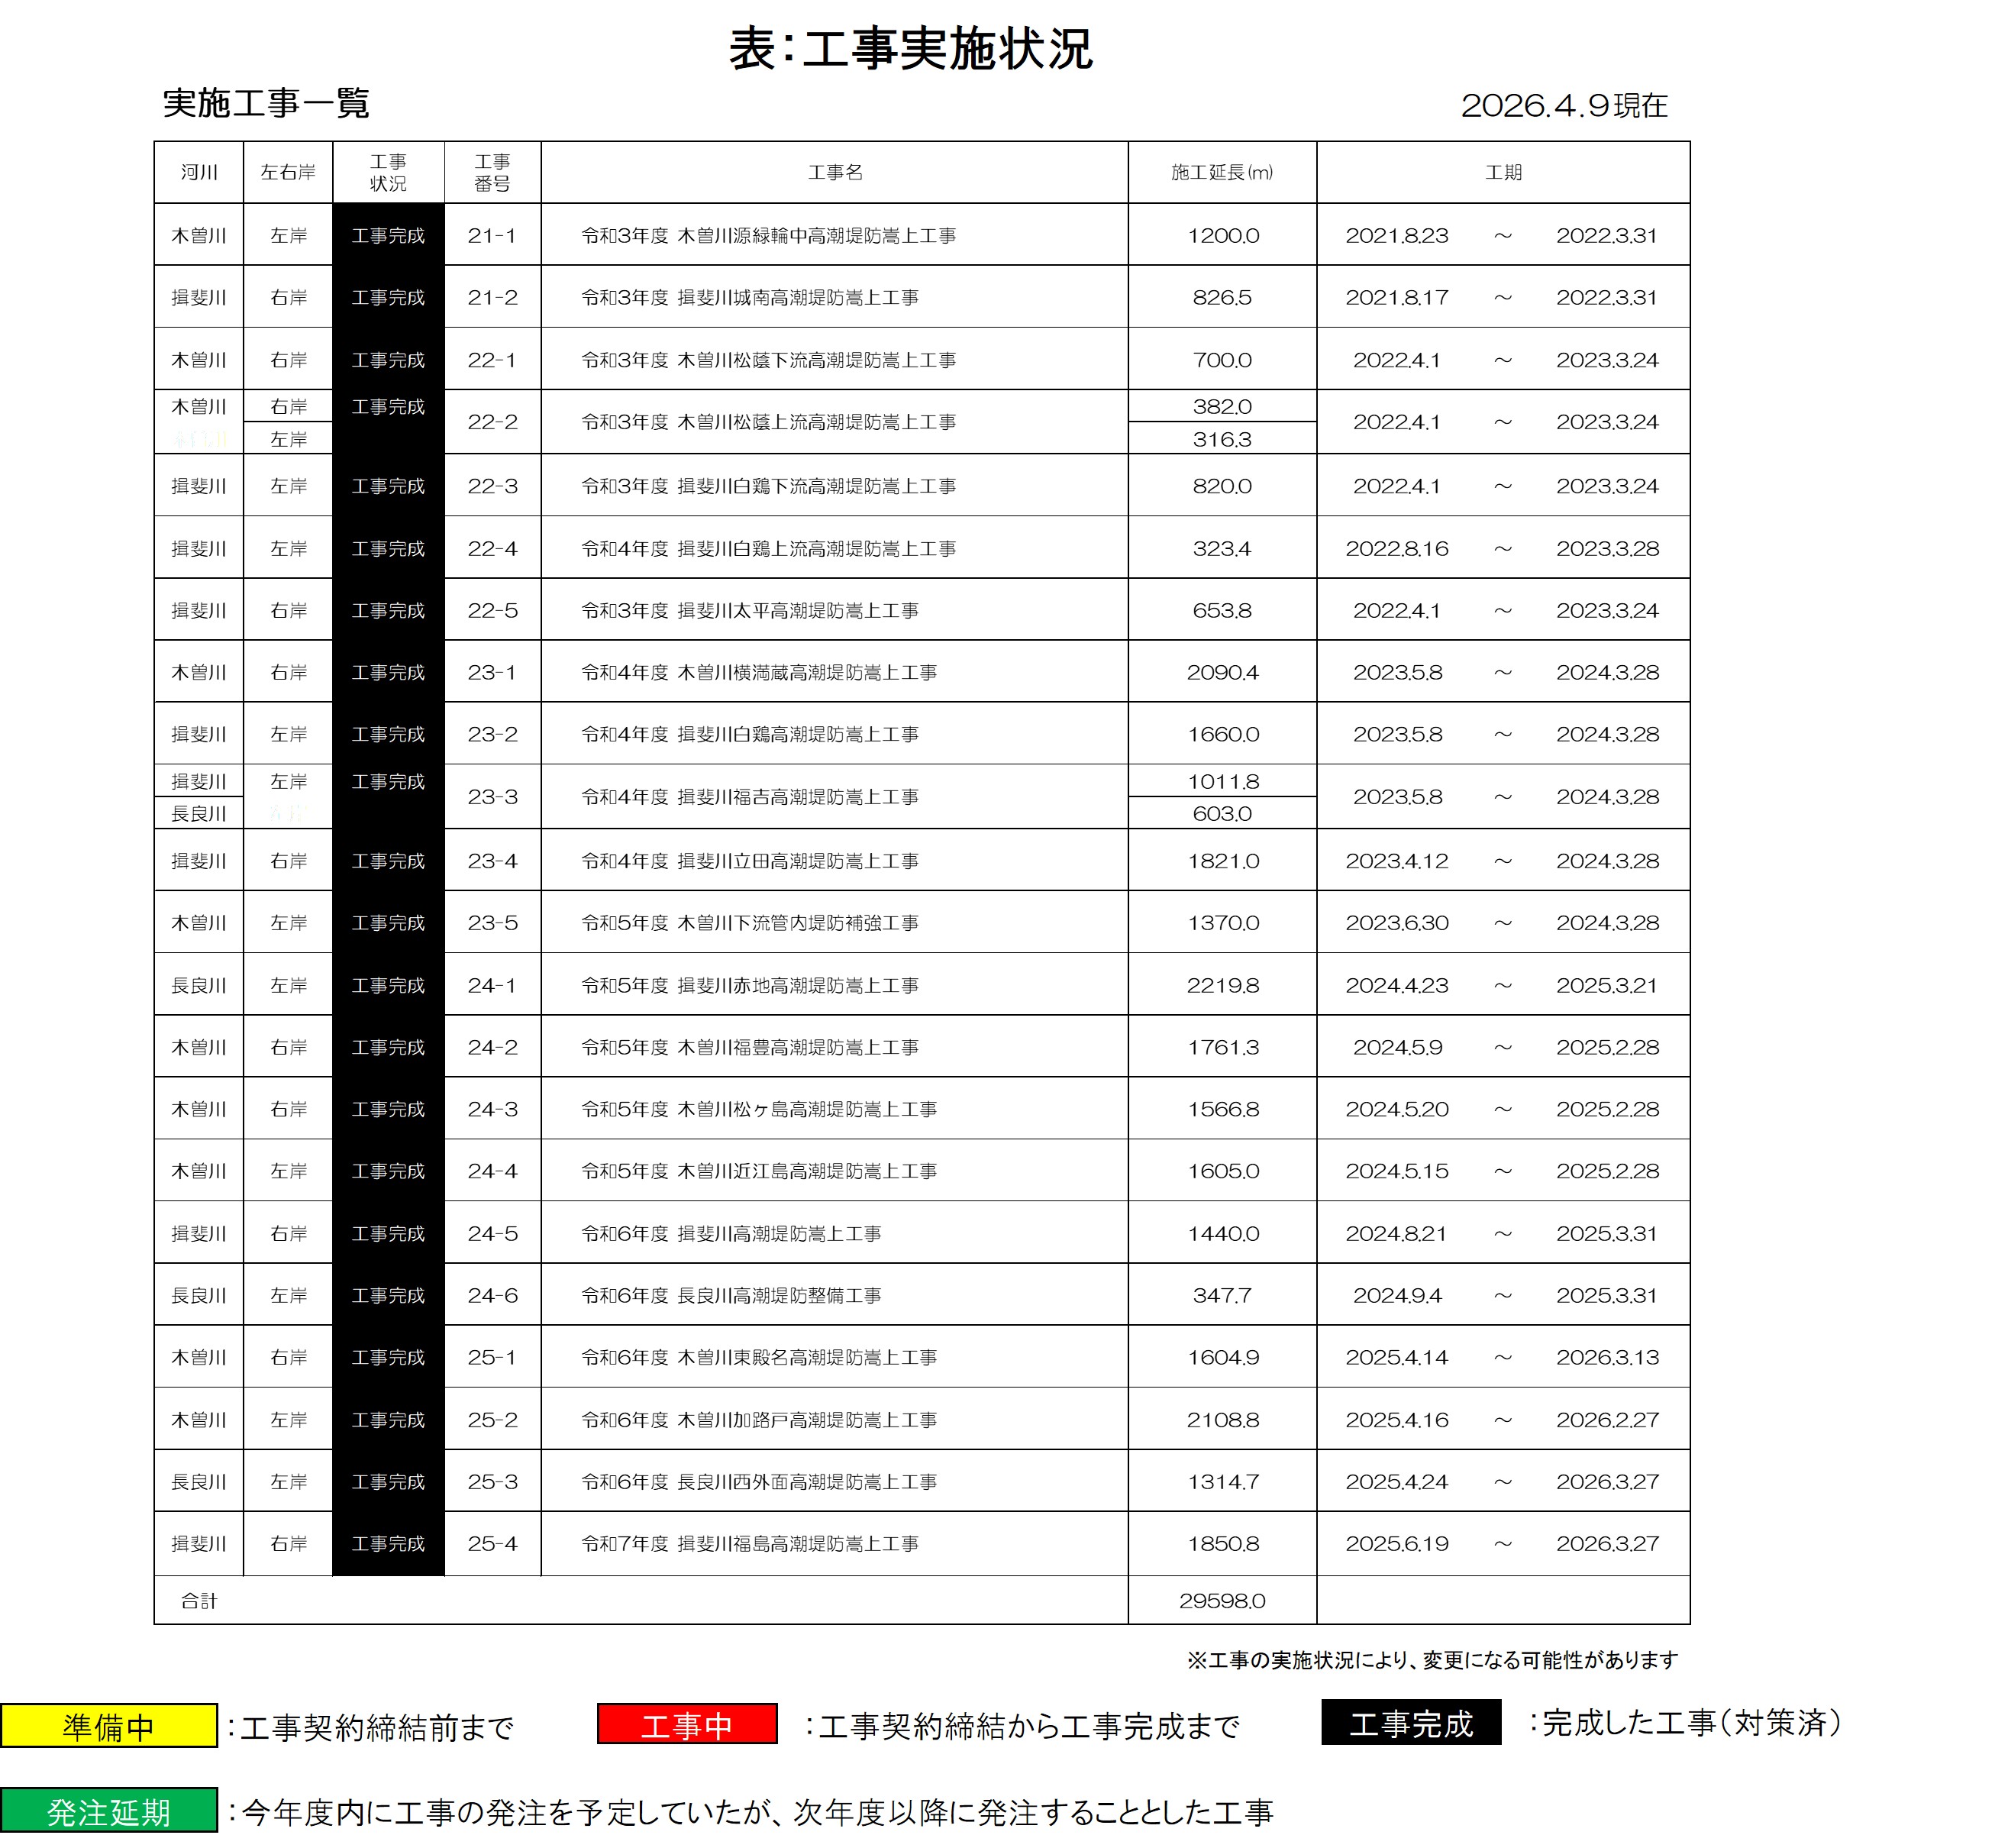Click the 工事状況 column header
The image size is (1995, 1848).
(387, 172)
